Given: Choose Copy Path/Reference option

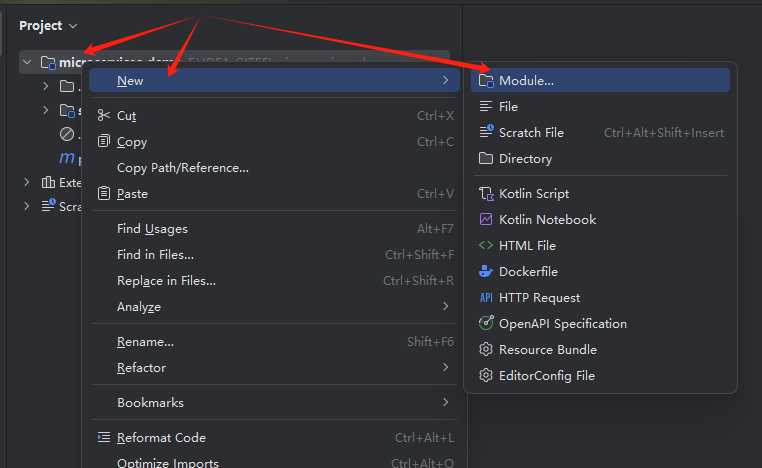Looking at the screenshot, I should click(x=183, y=168).
